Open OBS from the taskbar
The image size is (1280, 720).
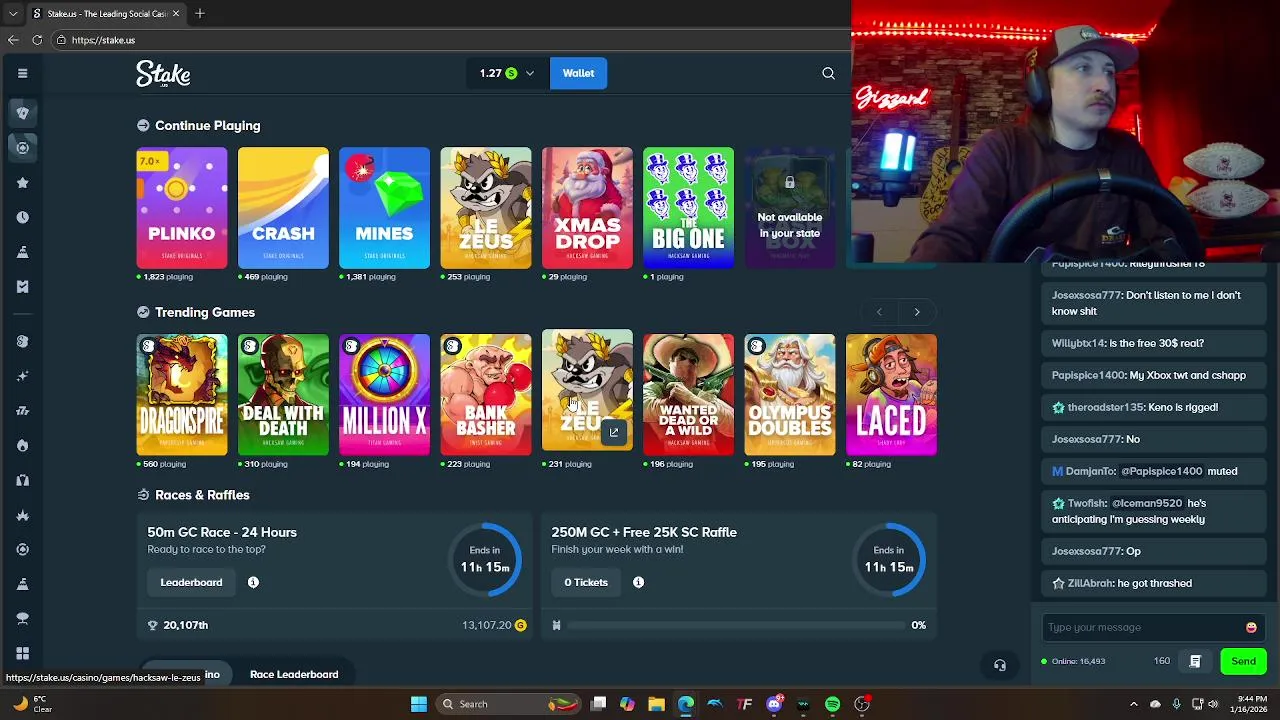(x=862, y=704)
